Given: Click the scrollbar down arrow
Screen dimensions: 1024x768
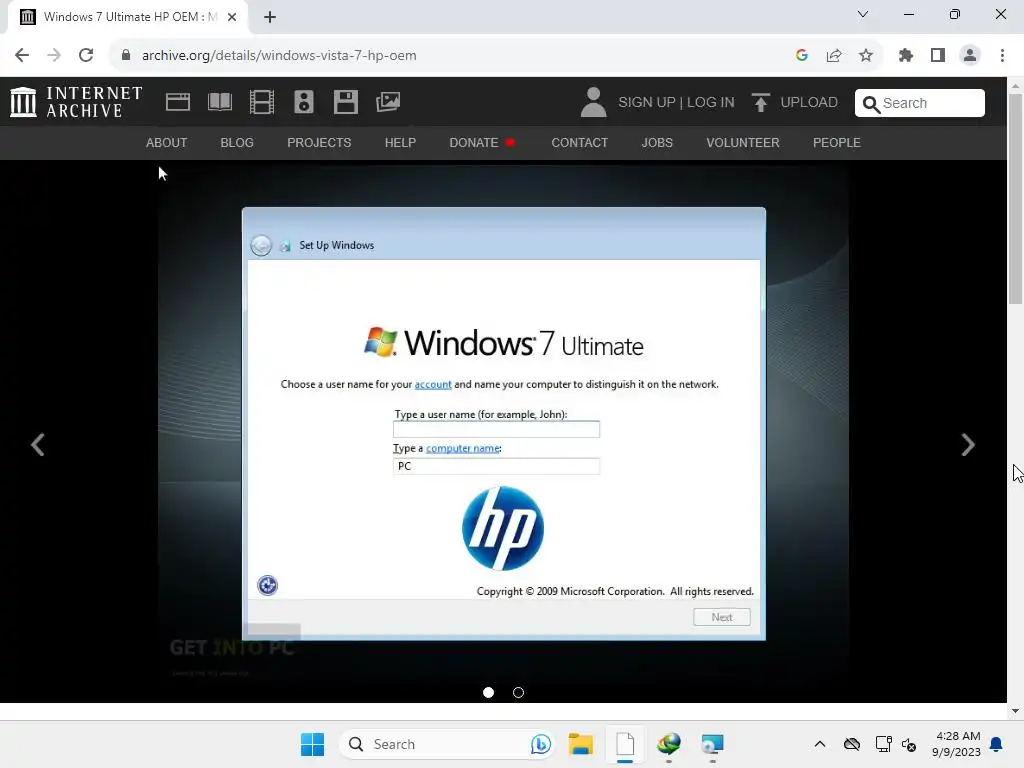Looking at the screenshot, I should click(x=1015, y=711).
